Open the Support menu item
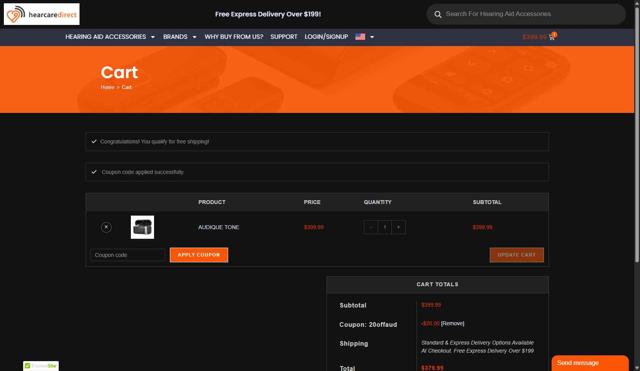 tap(284, 37)
